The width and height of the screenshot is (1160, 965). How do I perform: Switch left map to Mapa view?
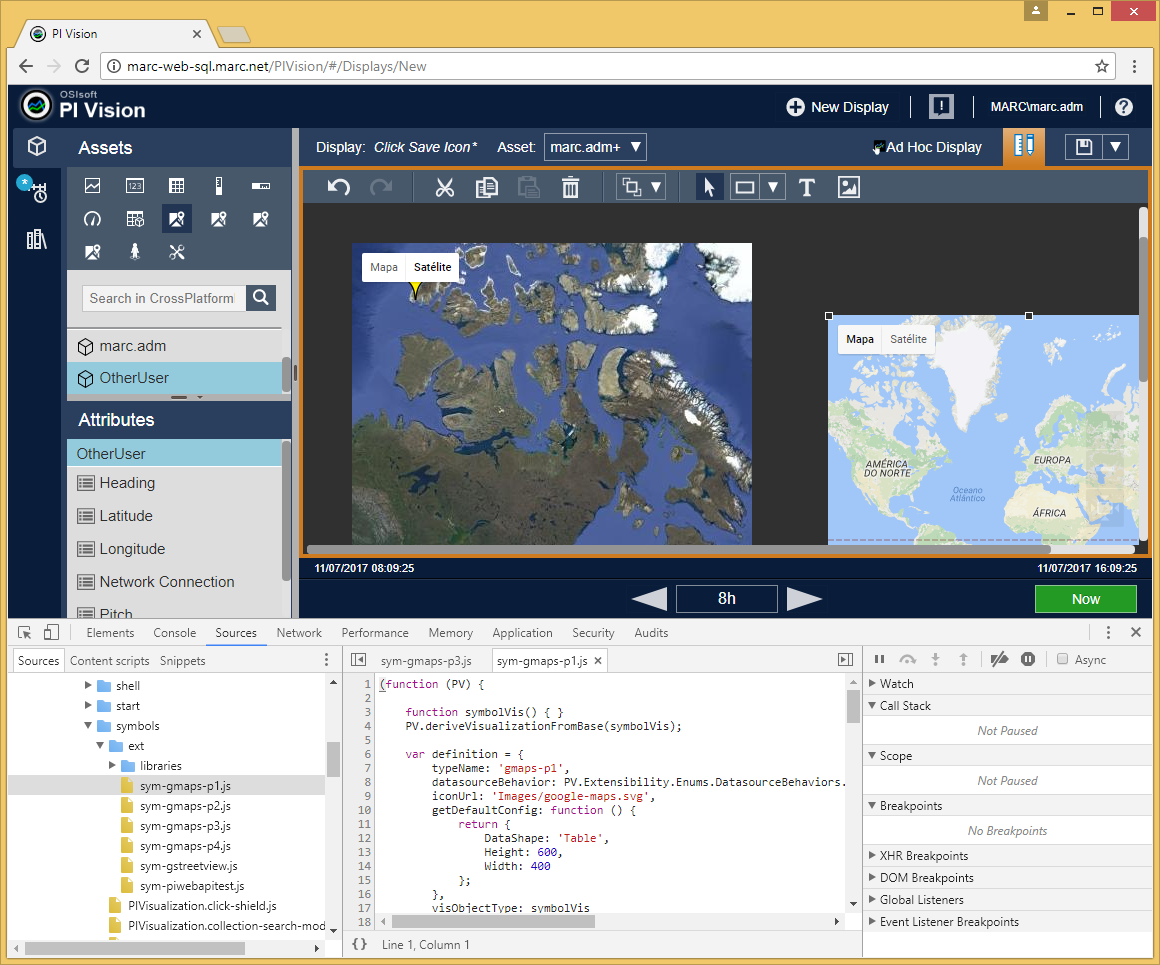(x=384, y=267)
